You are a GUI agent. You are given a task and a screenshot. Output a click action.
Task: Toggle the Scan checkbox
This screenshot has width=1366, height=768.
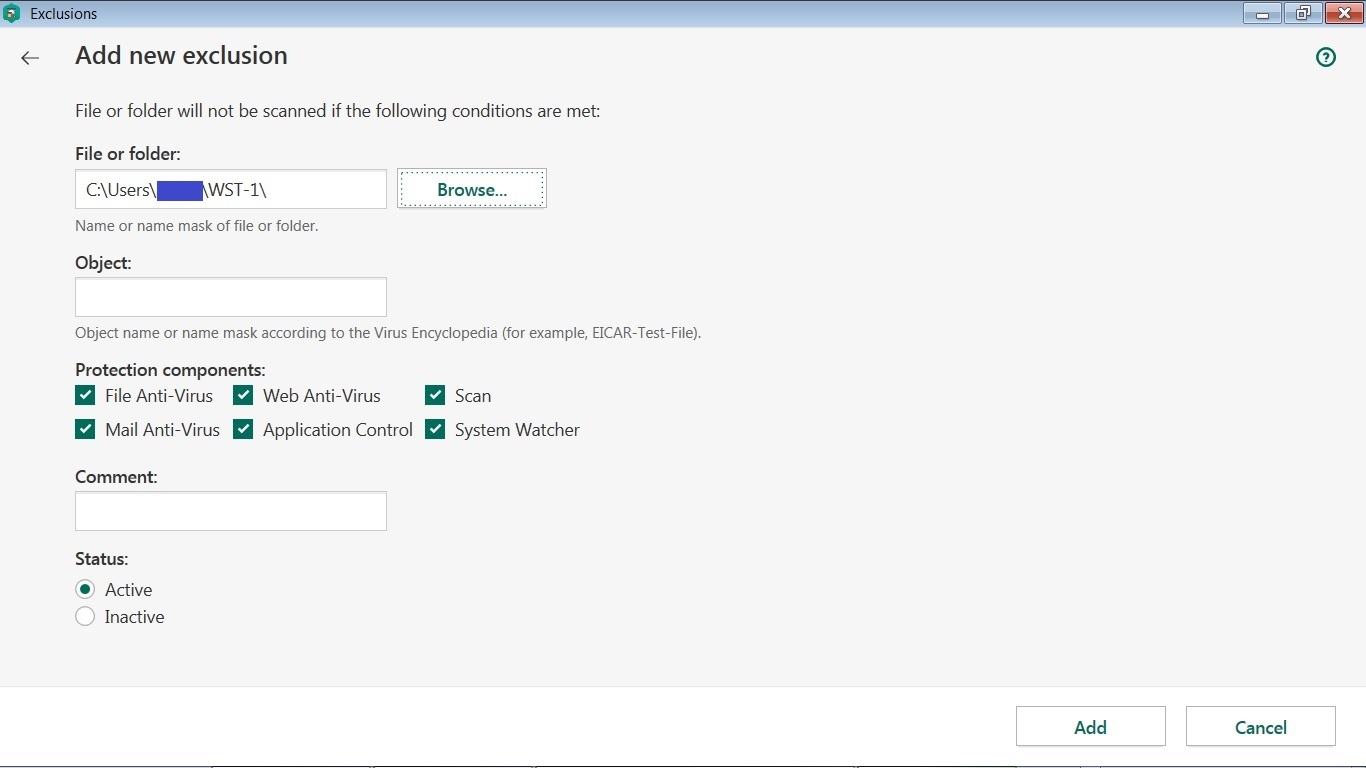click(x=435, y=395)
